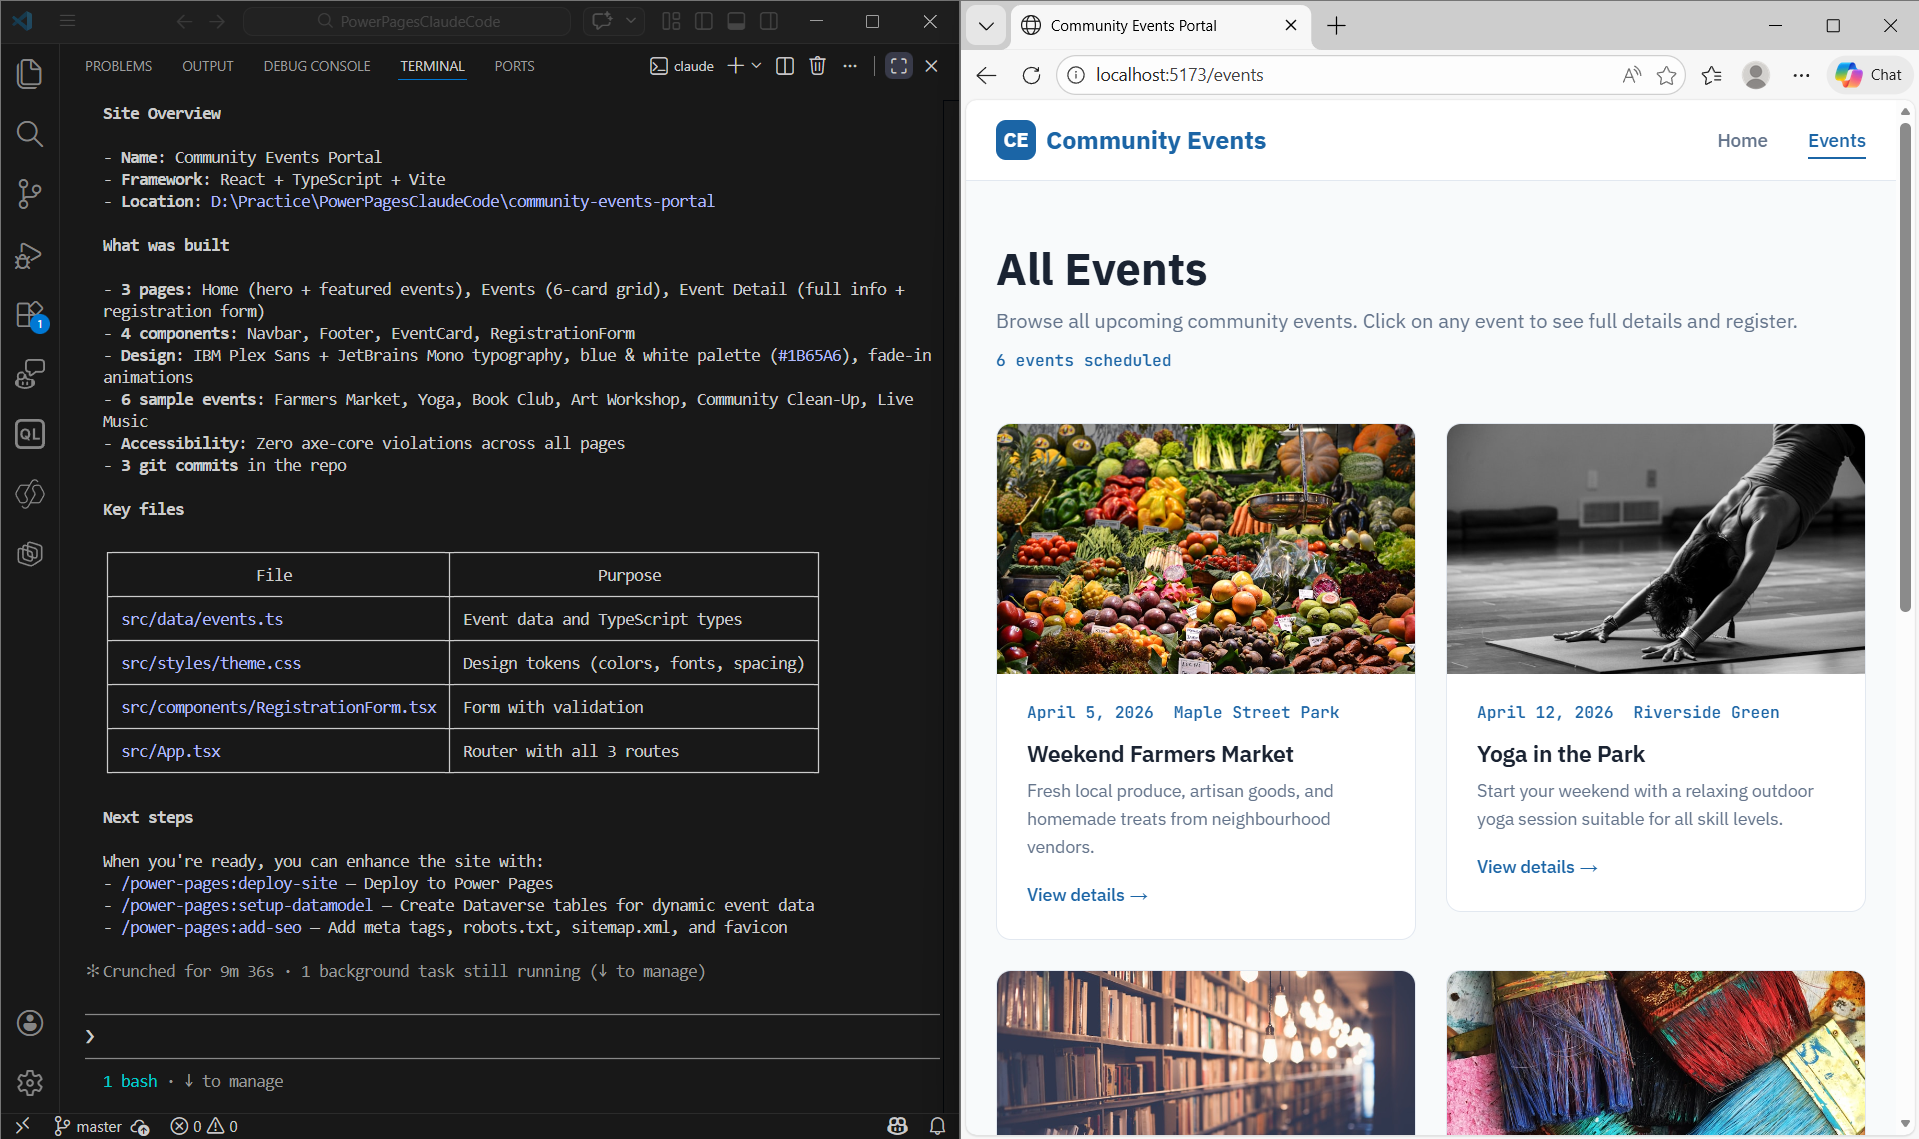Open the Copilot Chat button in Edge
Screen dimensions: 1919x1139
1869,75
